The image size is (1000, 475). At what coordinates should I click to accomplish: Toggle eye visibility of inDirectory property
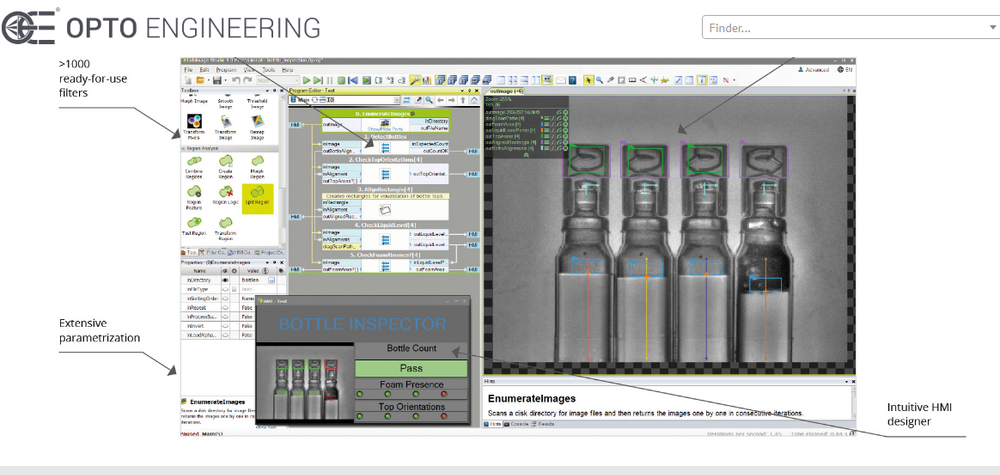pos(225,280)
